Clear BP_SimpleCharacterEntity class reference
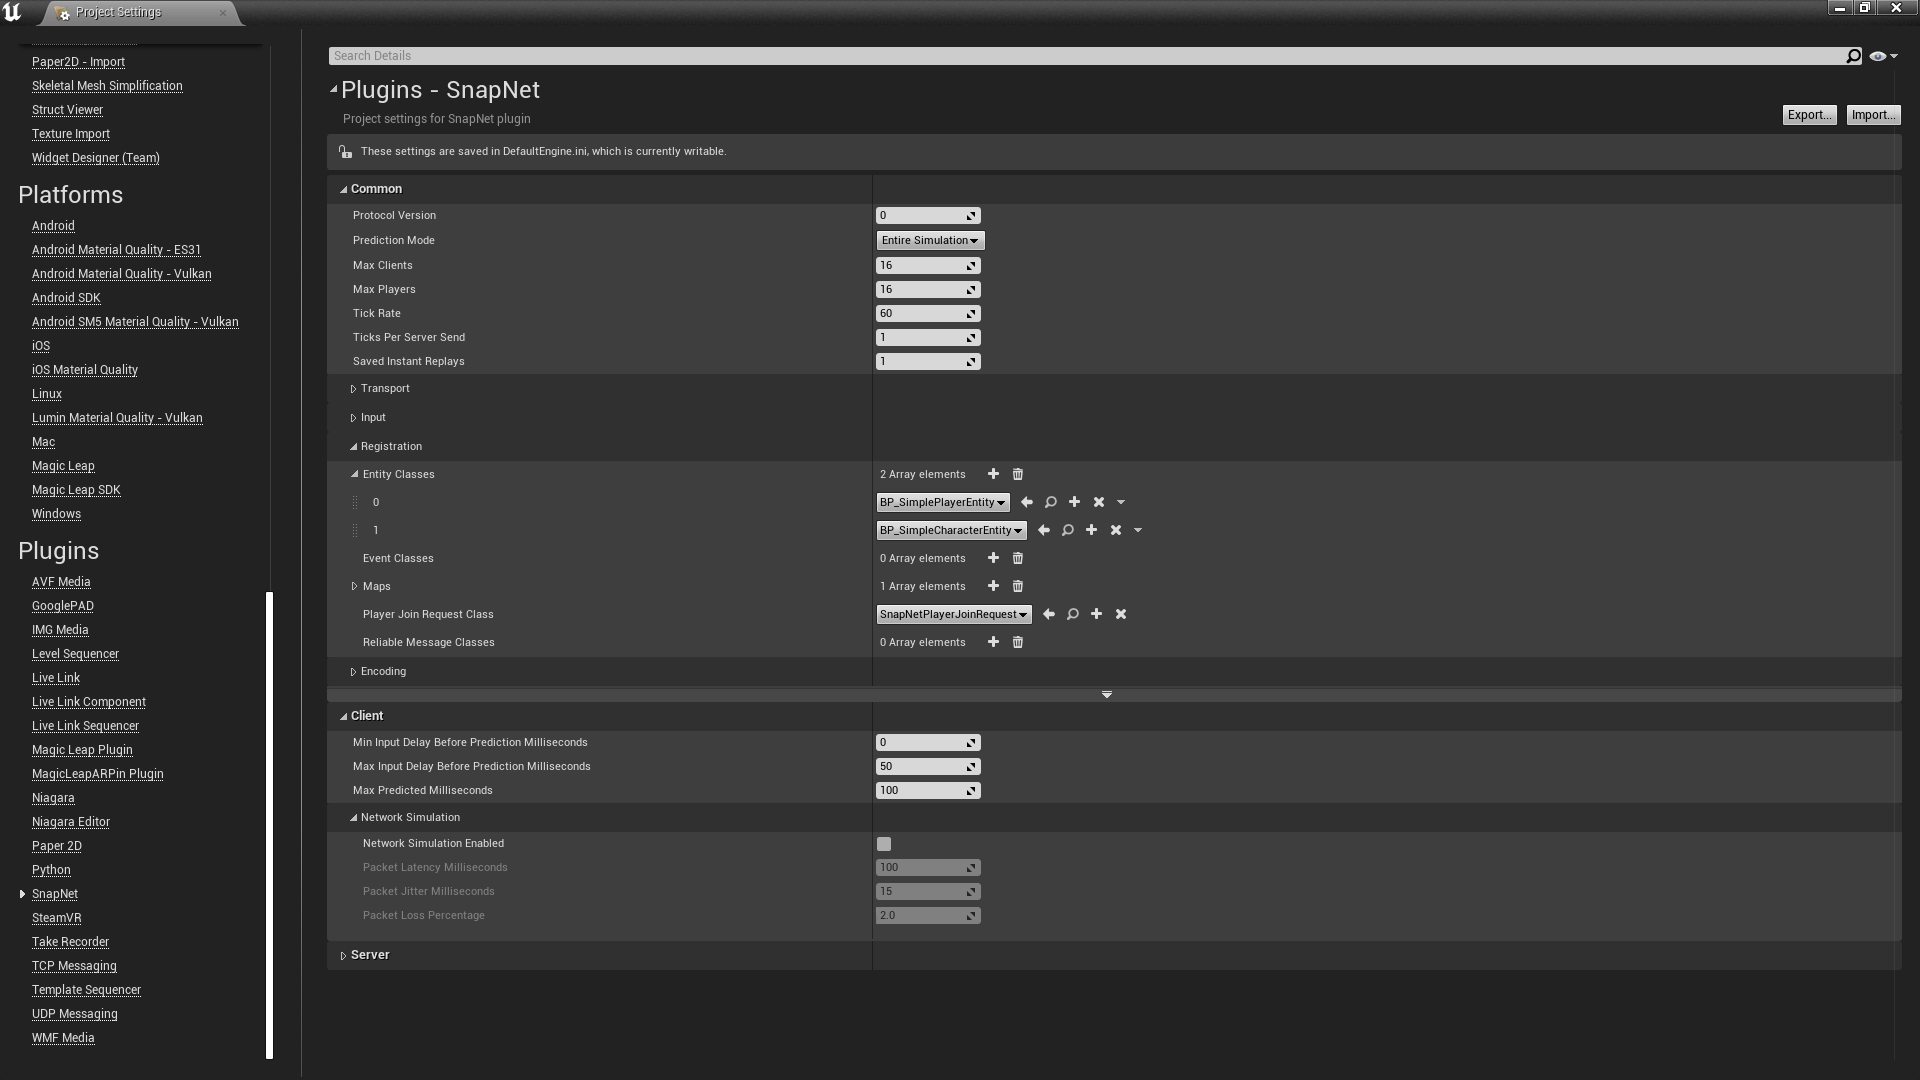Viewport: 1920px width, 1080px height. click(1116, 530)
